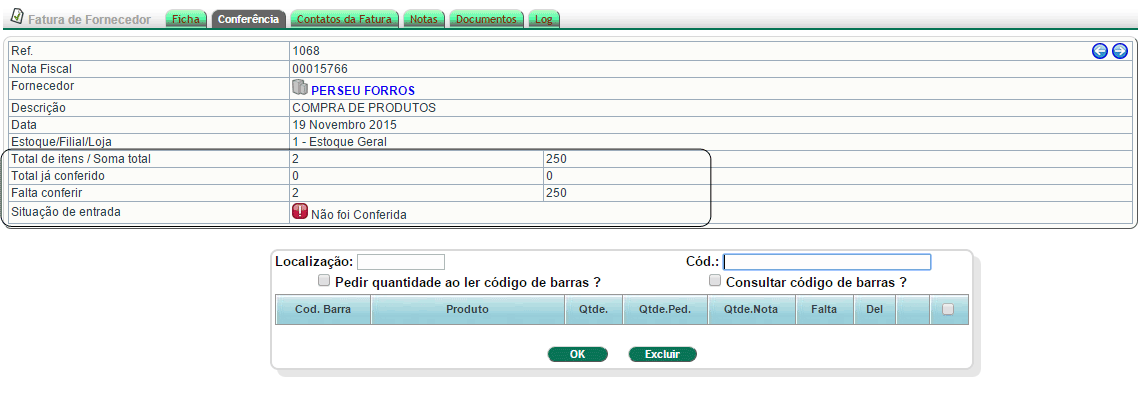Enable Pedir quantidade ao ler código de barras
1142x395 pixels.
(323, 281)
